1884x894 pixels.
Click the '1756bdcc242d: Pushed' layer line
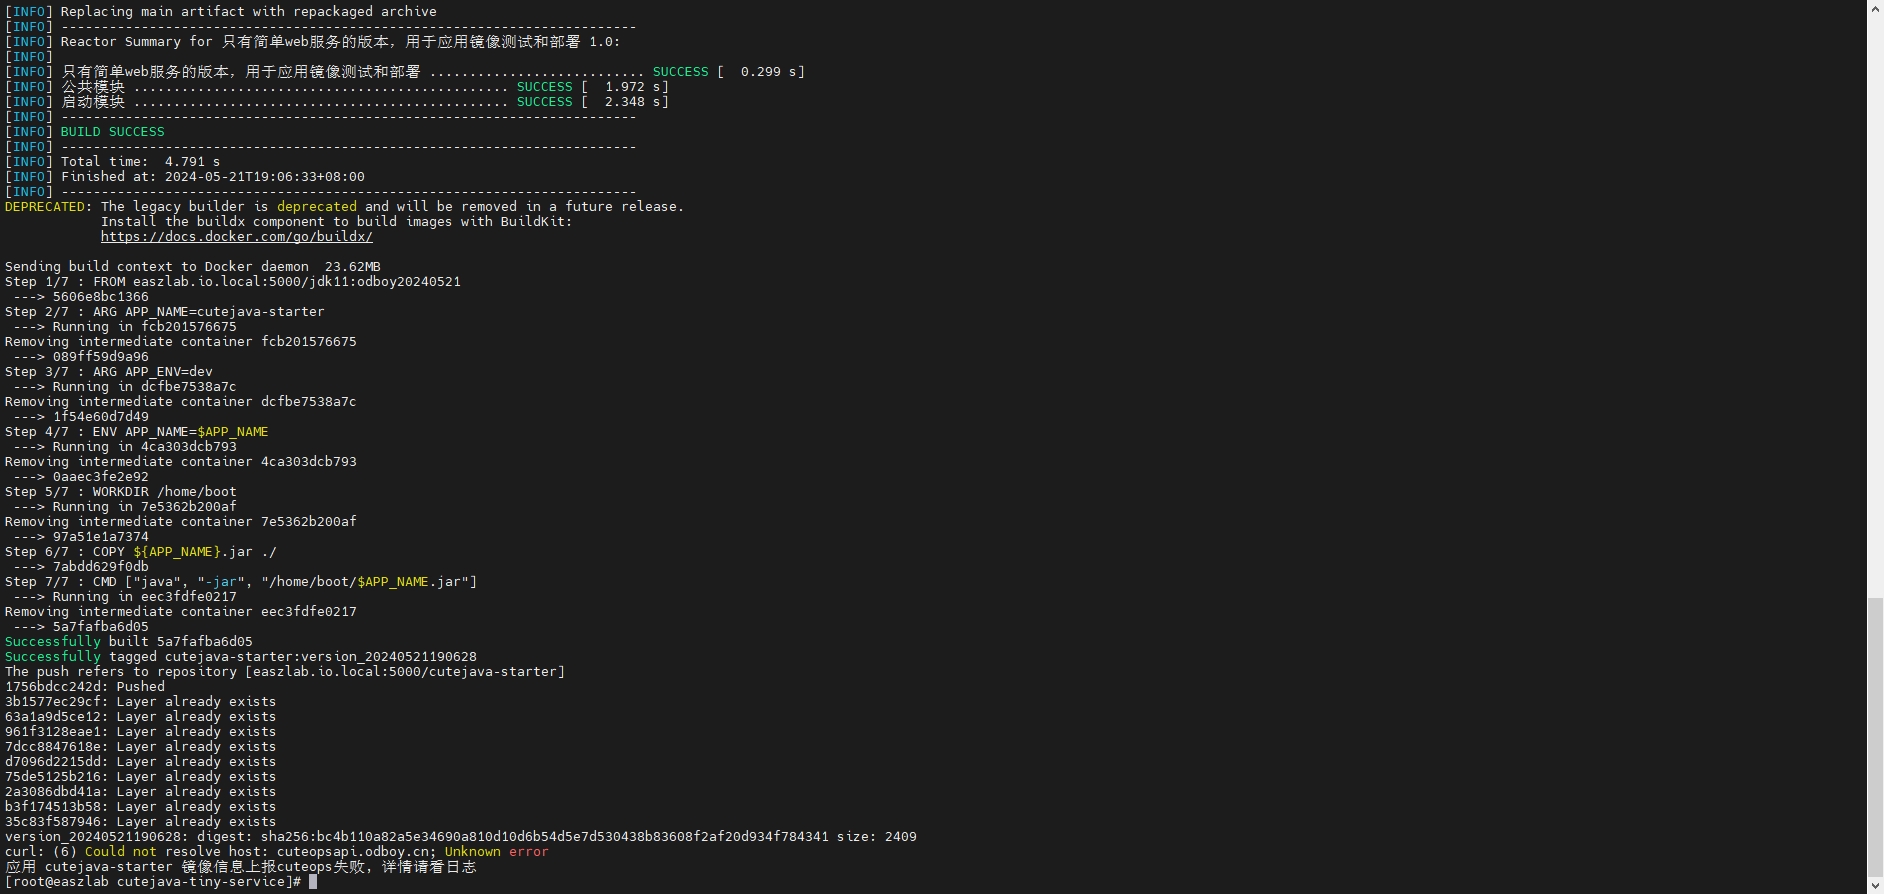pyautogui.click(x=84, y=687)
